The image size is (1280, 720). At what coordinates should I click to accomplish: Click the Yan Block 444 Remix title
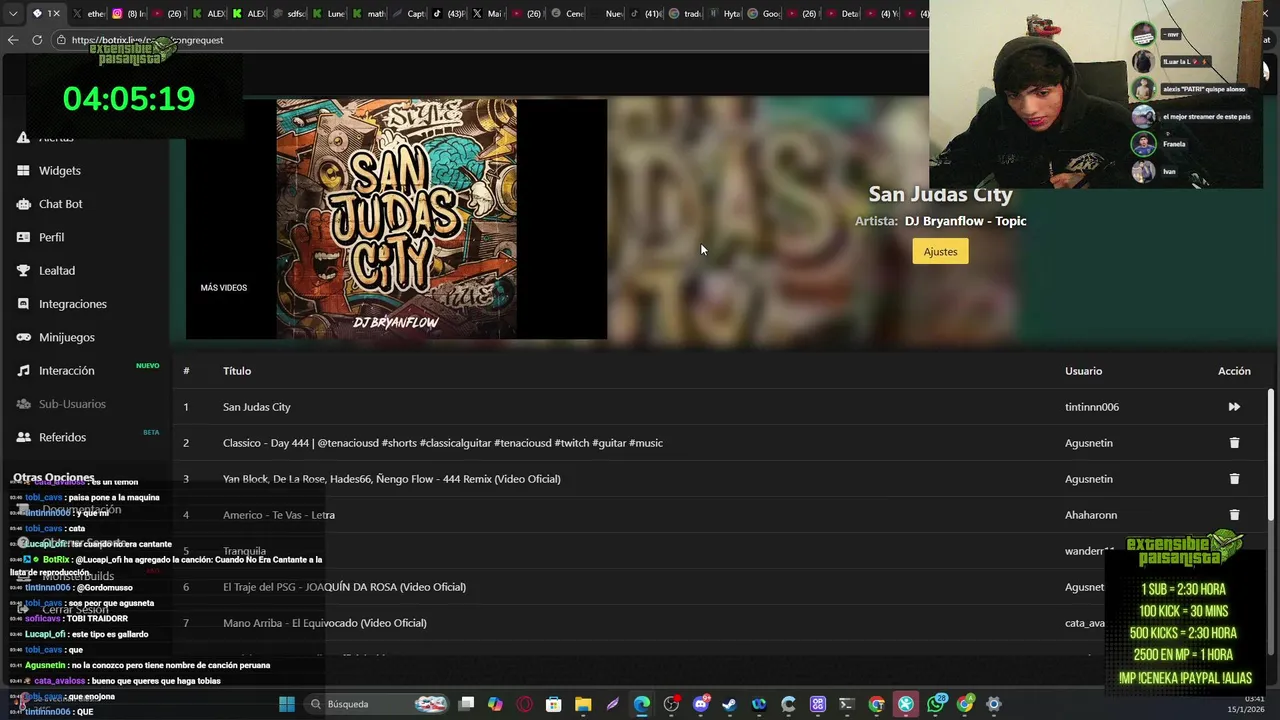[x=392, y=479]
